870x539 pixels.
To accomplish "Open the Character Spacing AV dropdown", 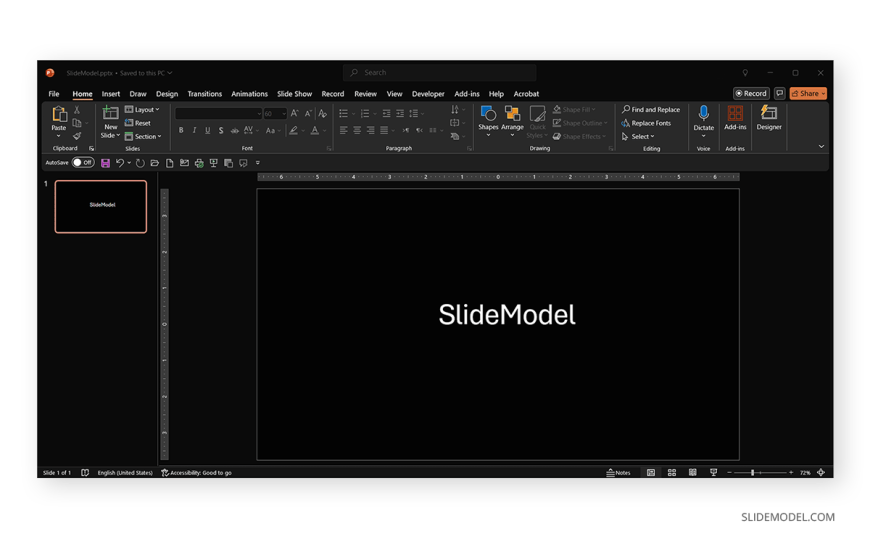I will click(x=251, y=130).
